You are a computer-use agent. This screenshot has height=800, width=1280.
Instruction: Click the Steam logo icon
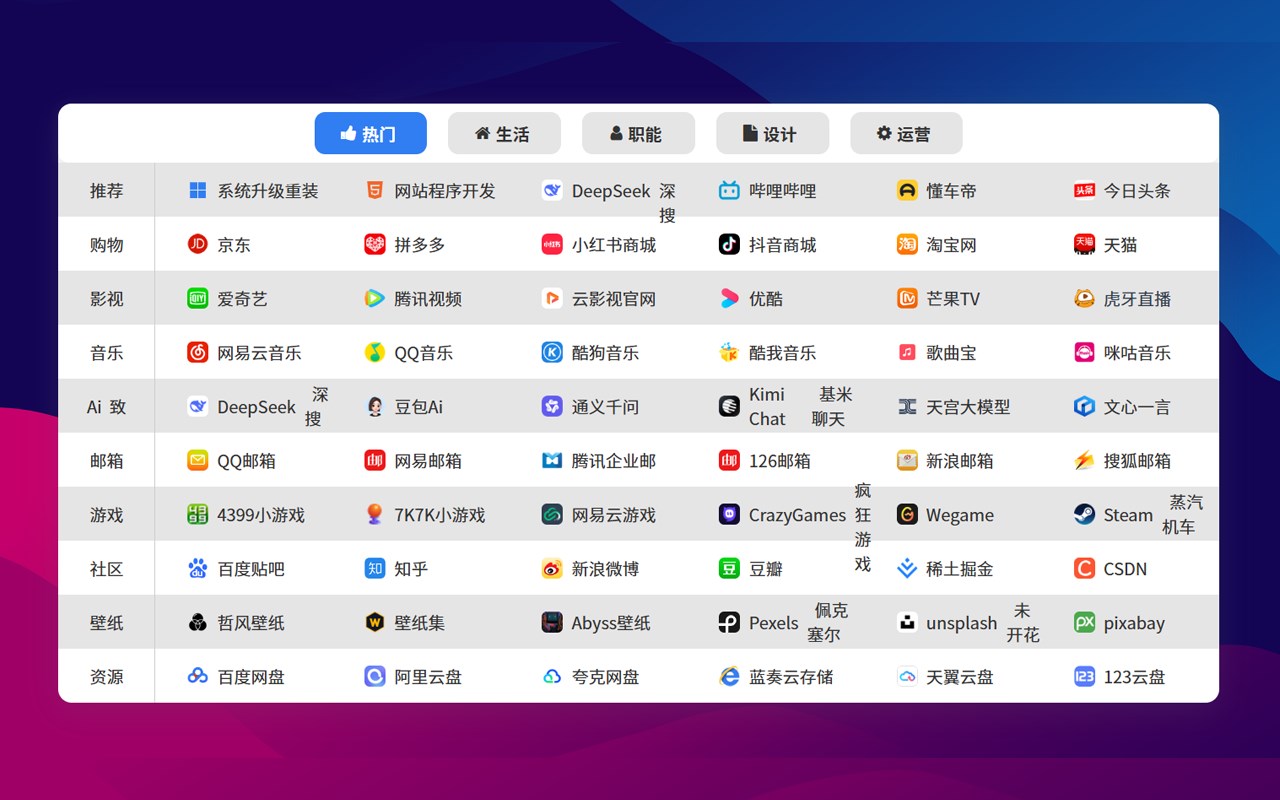click(1084, 514)
